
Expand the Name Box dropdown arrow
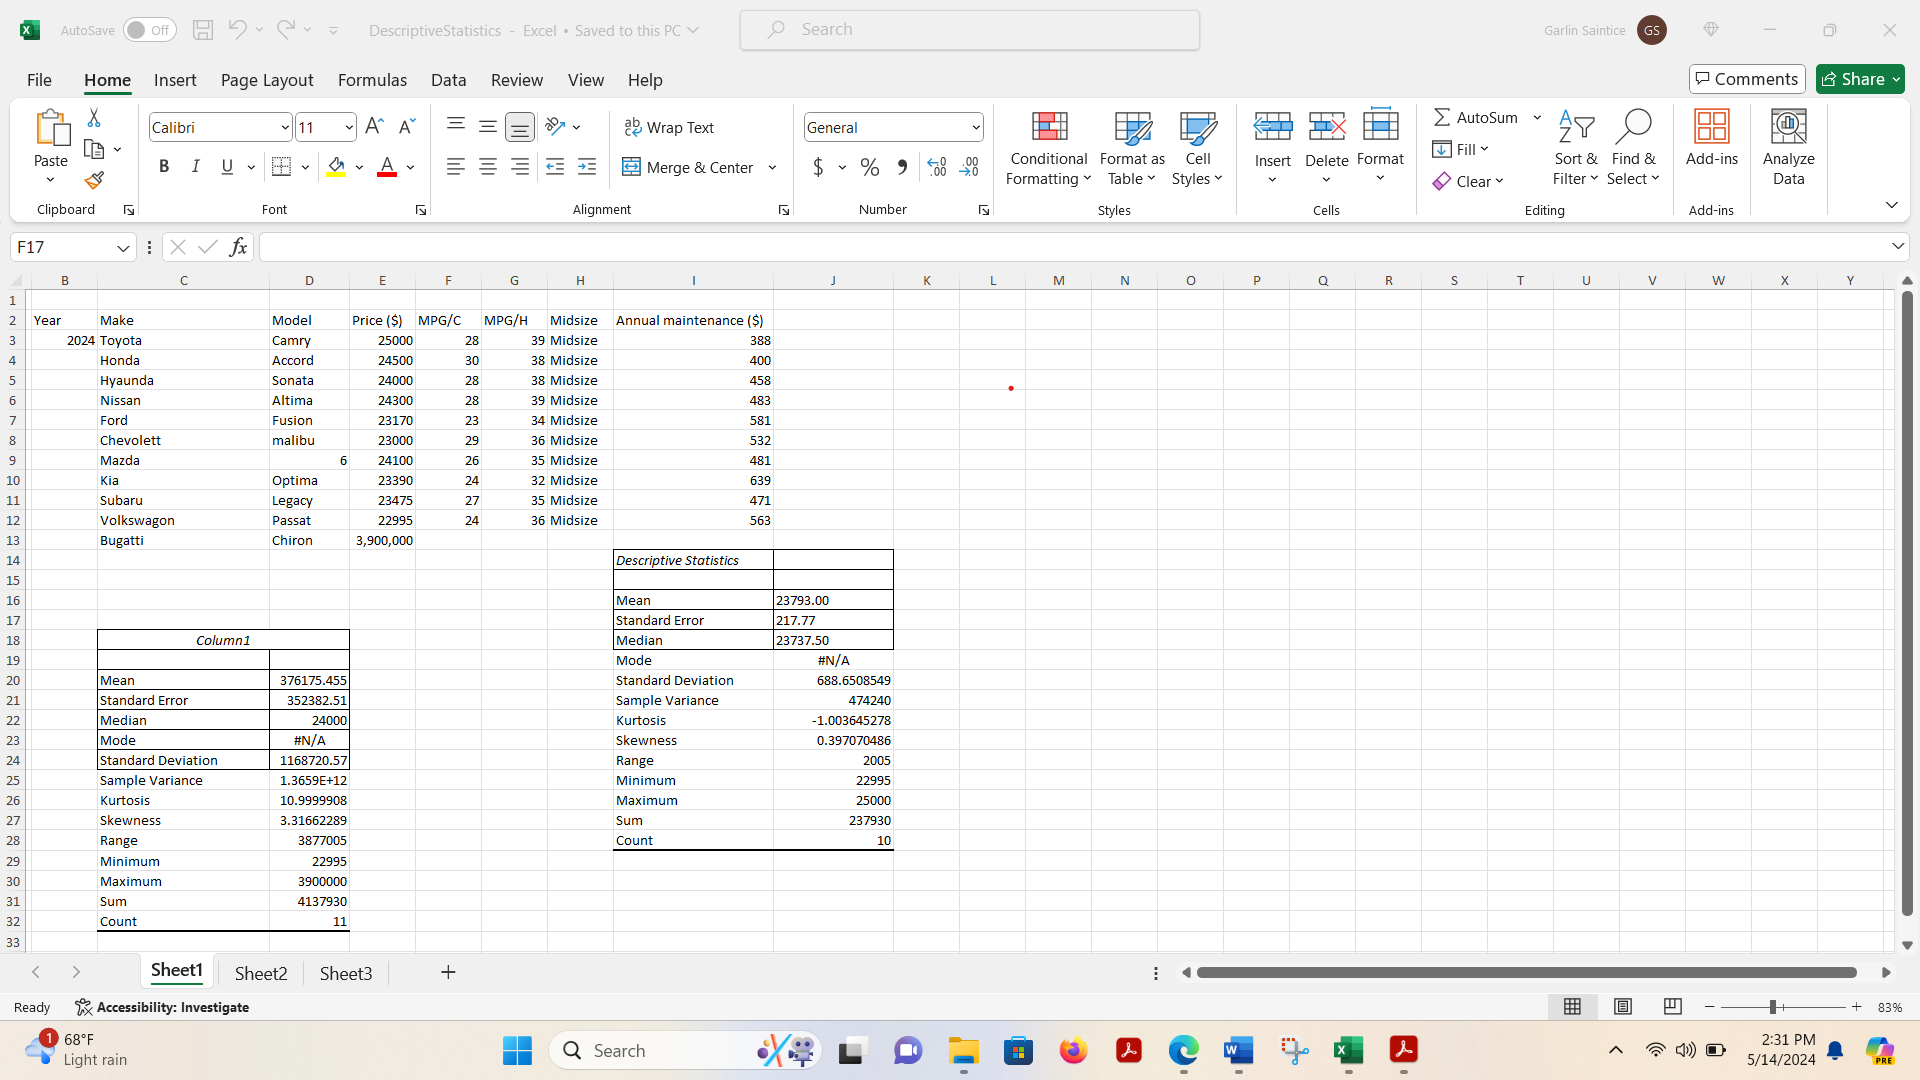click(123, 247)
